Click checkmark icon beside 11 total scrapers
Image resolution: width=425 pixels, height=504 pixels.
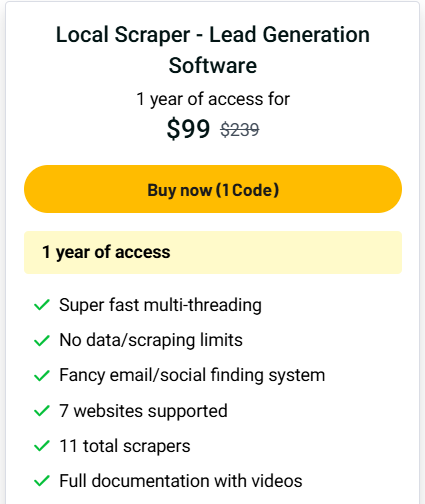pyautogui.click(x=42, y=446)
